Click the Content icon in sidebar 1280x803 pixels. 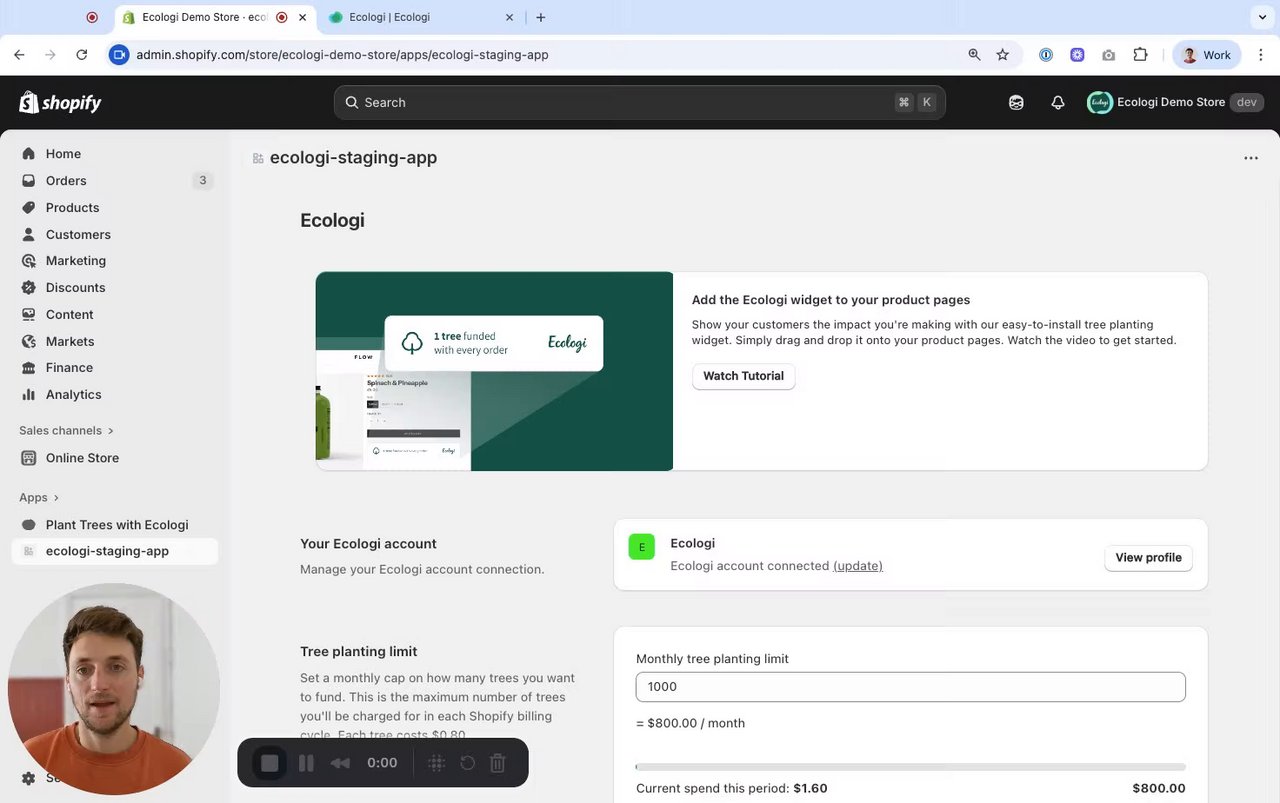[x=28, y=315]
